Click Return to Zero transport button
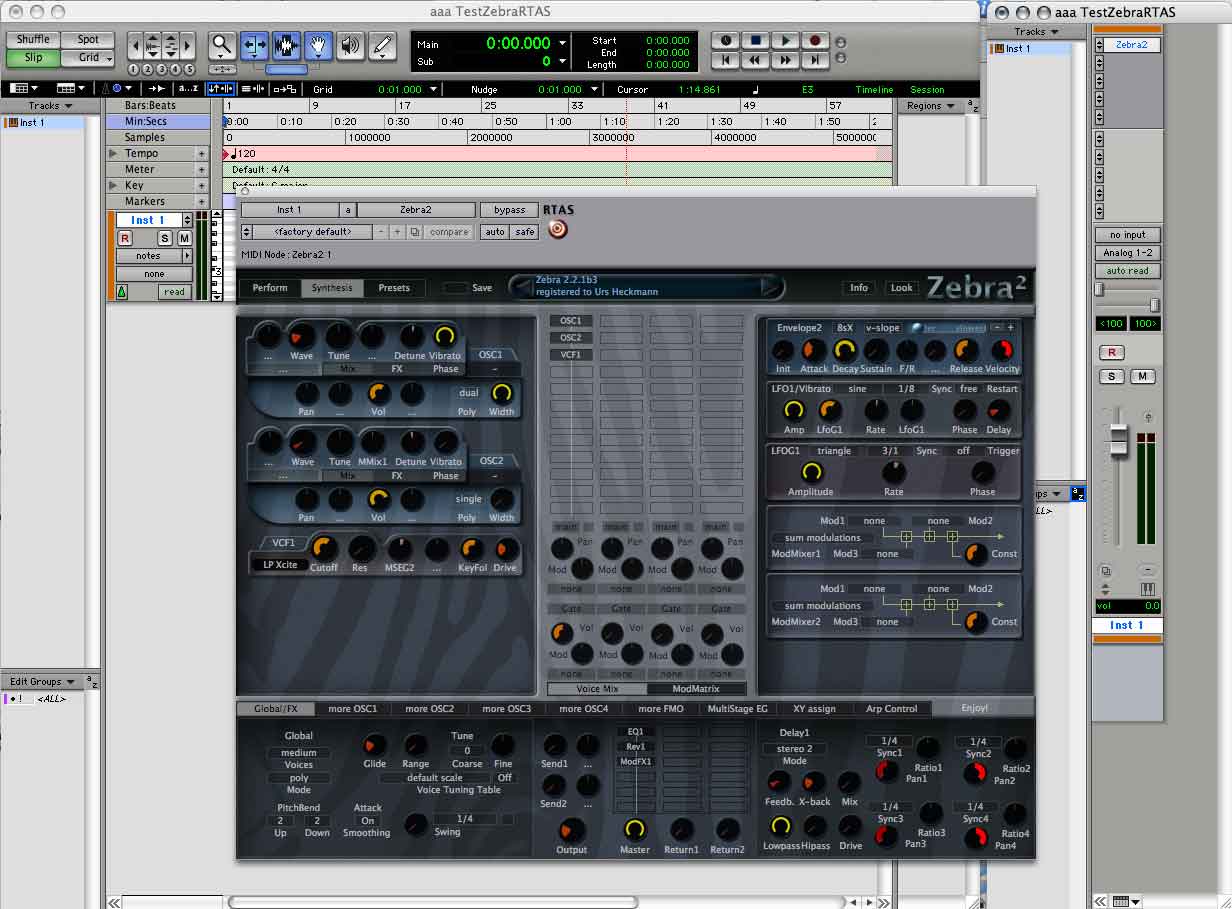 click(x=725, y=60)
